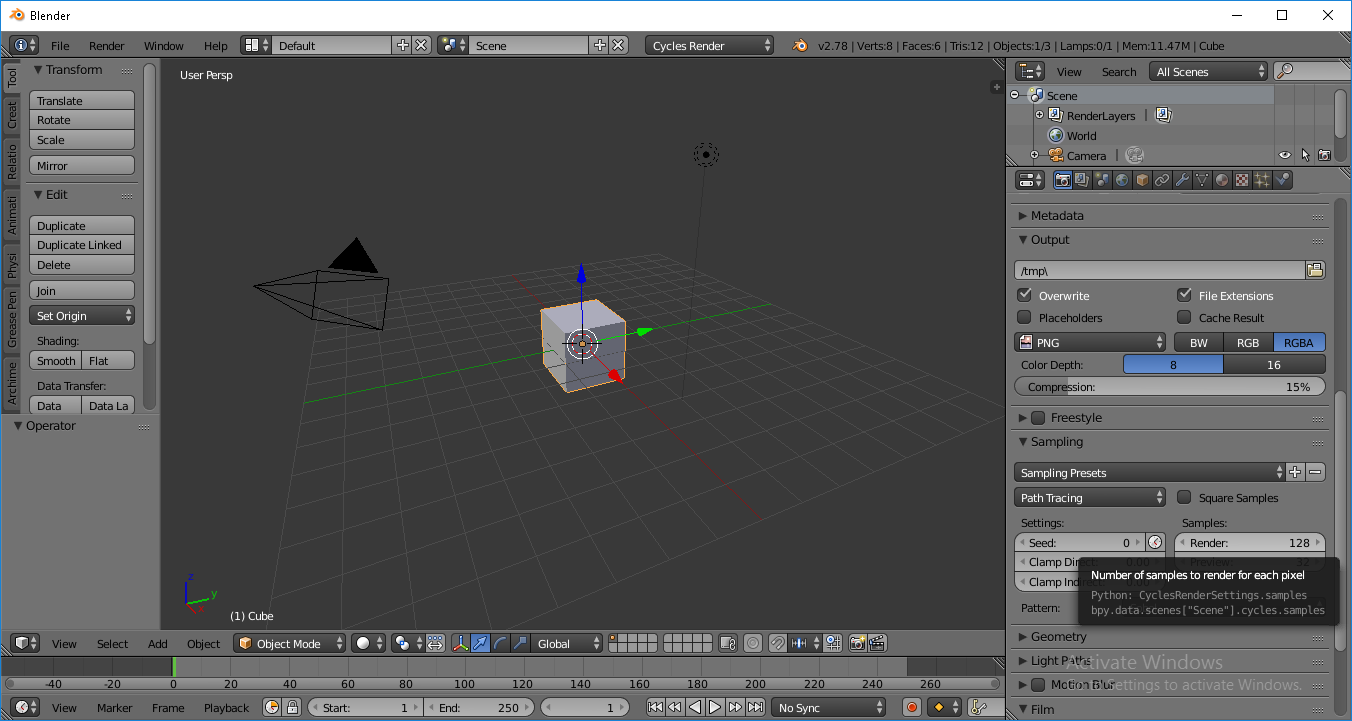Click the 3D manipulator toggle icon
This screenshot has height=721, width=1352.
(461, 643)
